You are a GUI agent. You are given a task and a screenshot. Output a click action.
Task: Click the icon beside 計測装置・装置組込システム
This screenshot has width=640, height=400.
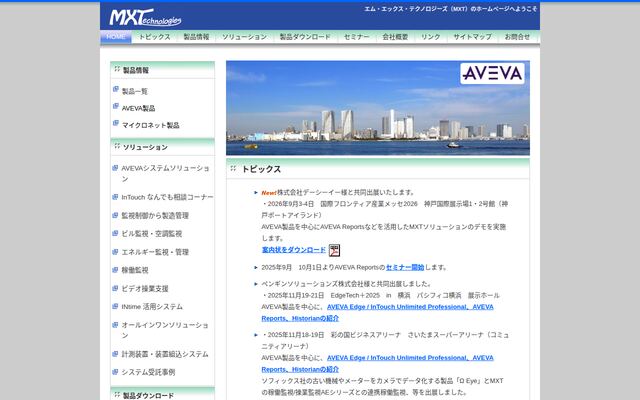[x=115, y=353]
